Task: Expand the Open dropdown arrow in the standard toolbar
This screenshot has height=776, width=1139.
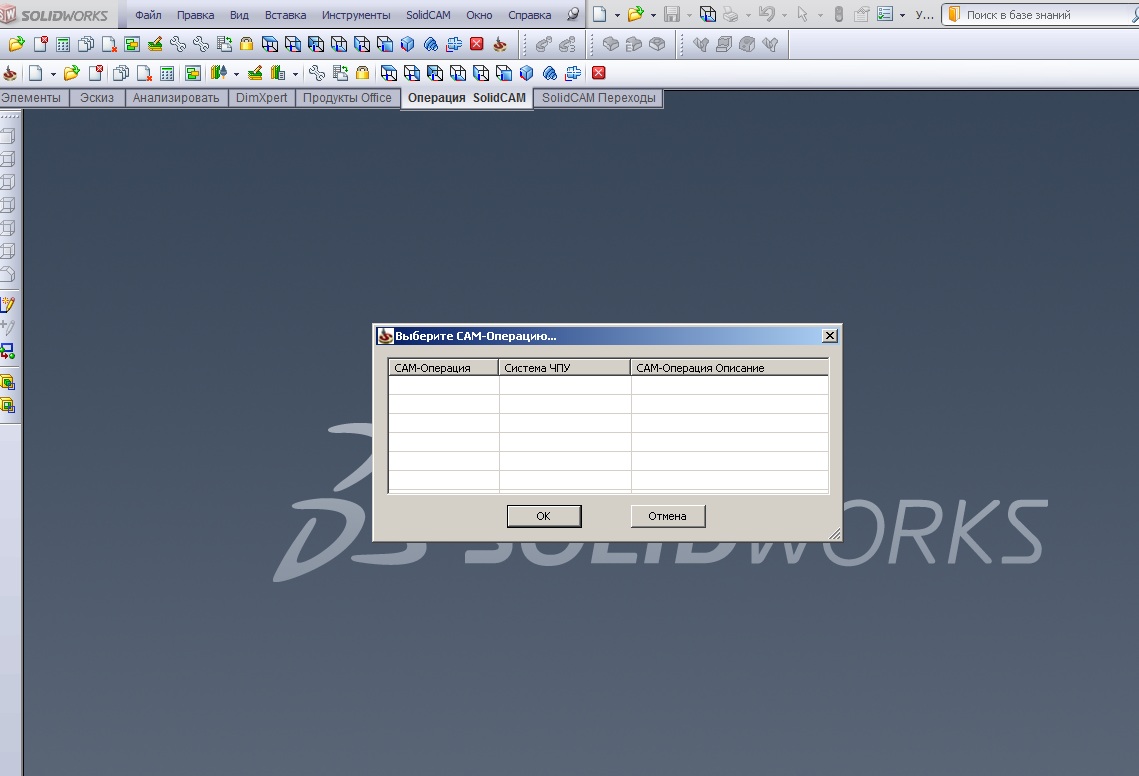Action: [653, 15]
